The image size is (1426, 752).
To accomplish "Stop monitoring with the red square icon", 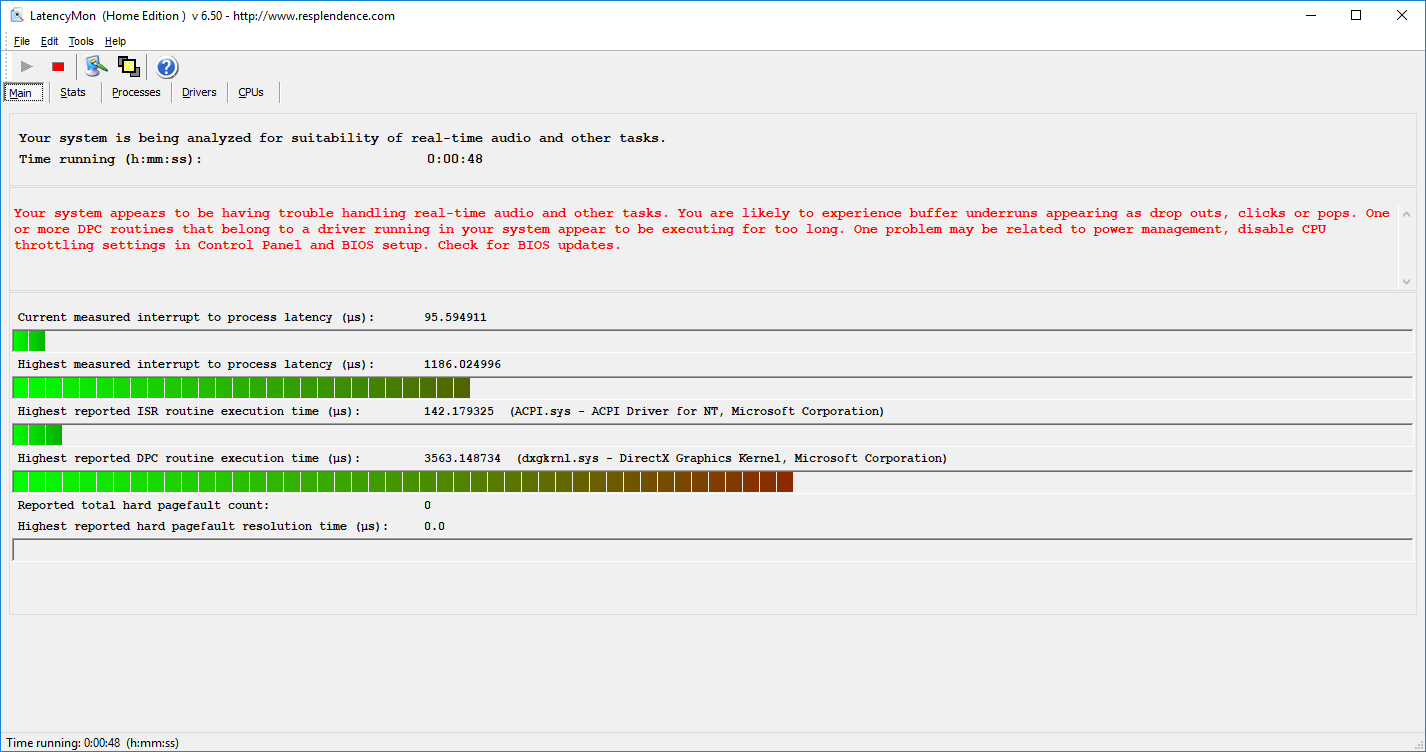I will coord(58,67).
